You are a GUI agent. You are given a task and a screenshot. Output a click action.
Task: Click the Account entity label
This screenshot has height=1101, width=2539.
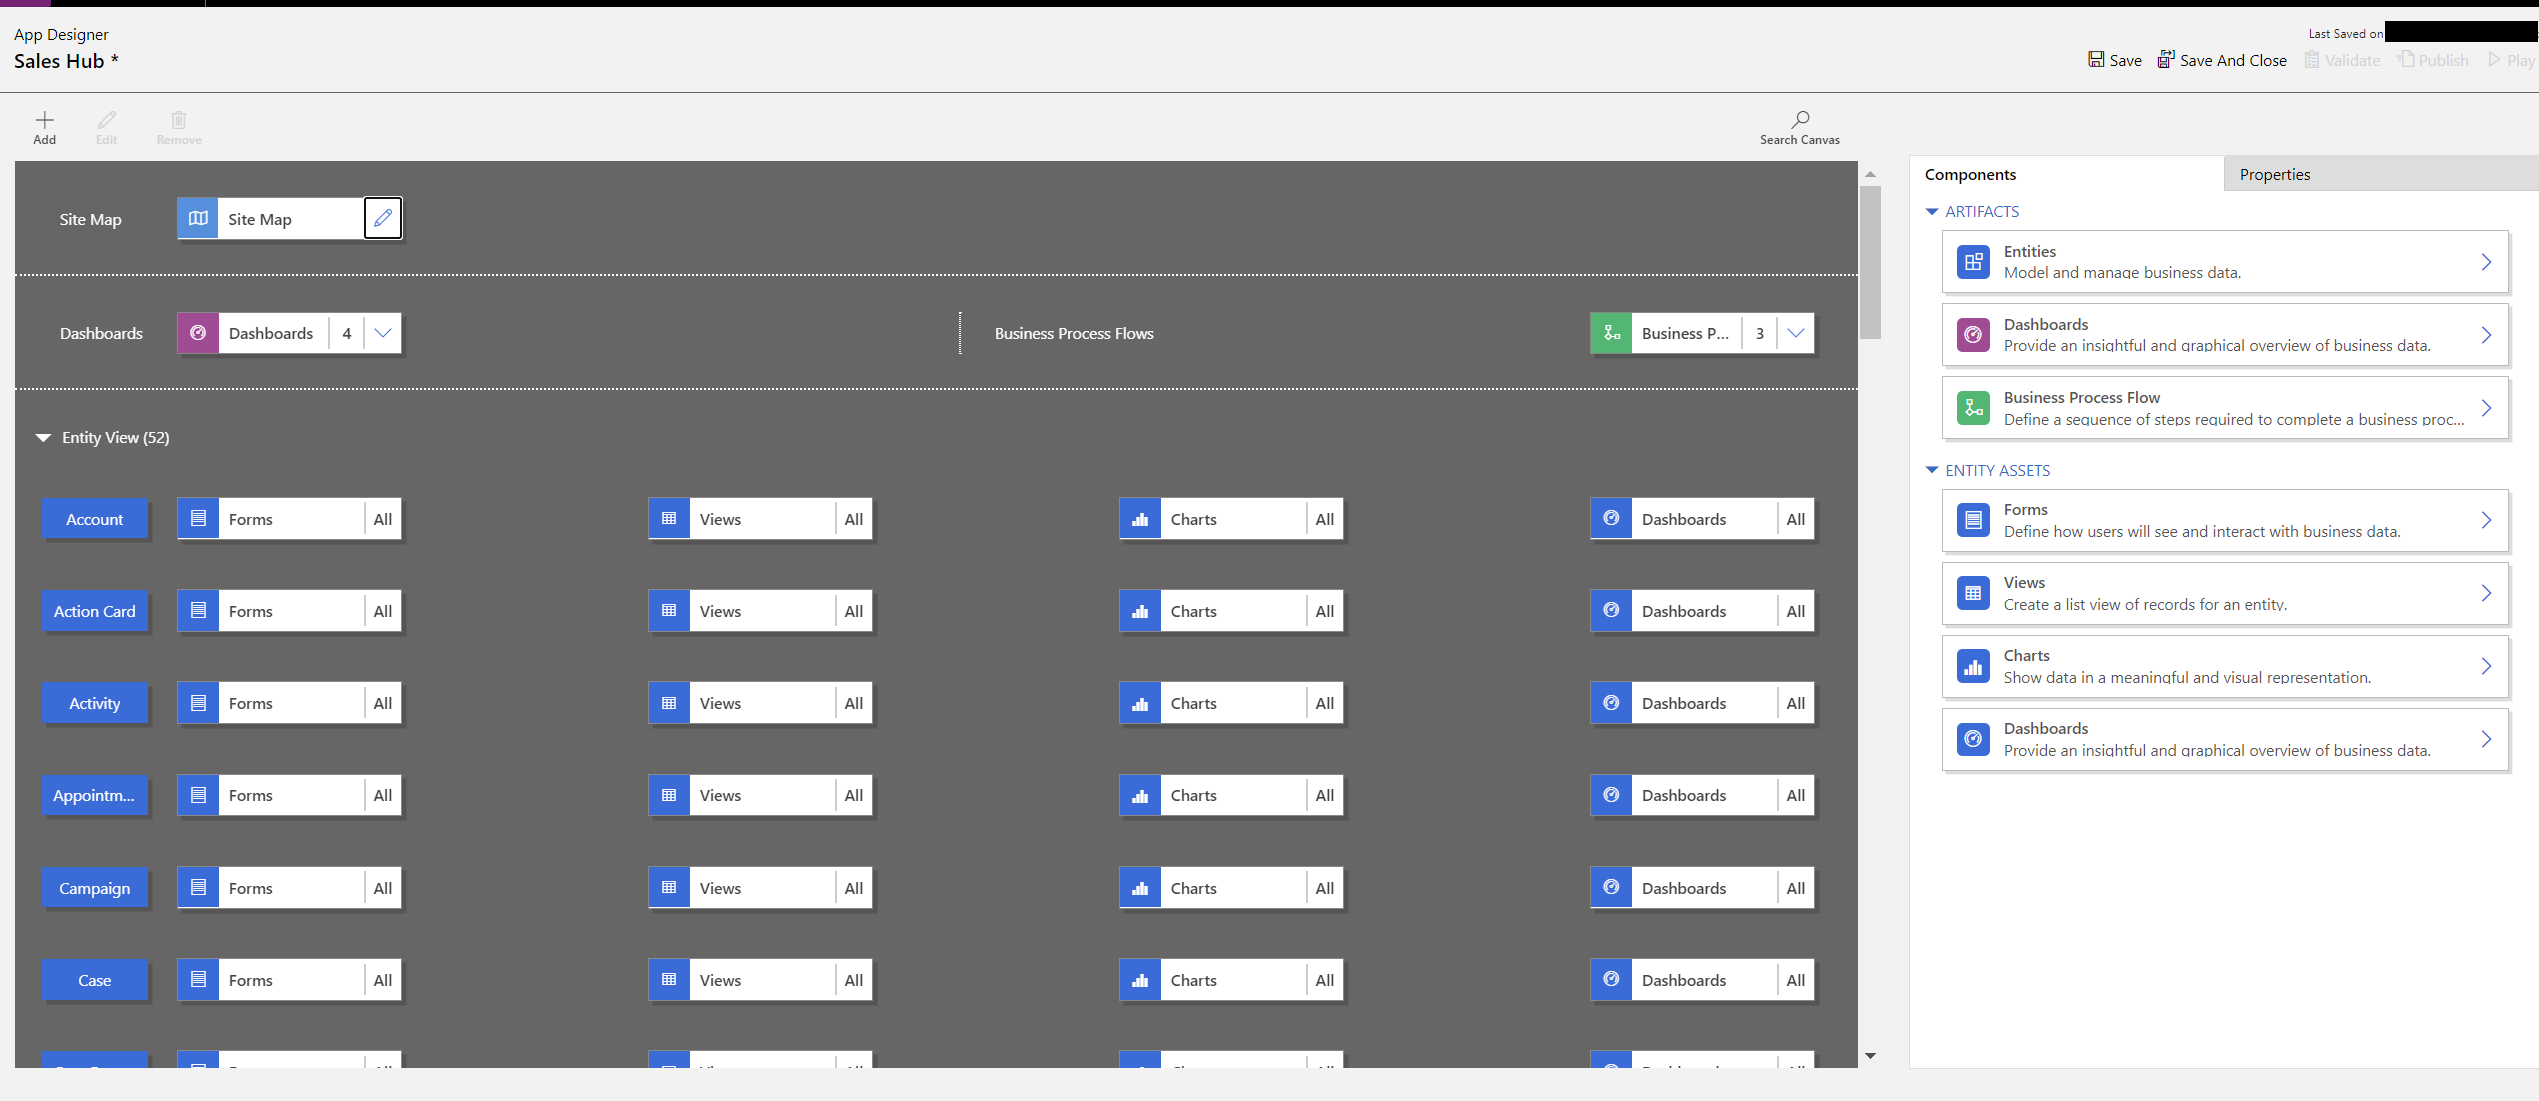click(x=92, y=518)
